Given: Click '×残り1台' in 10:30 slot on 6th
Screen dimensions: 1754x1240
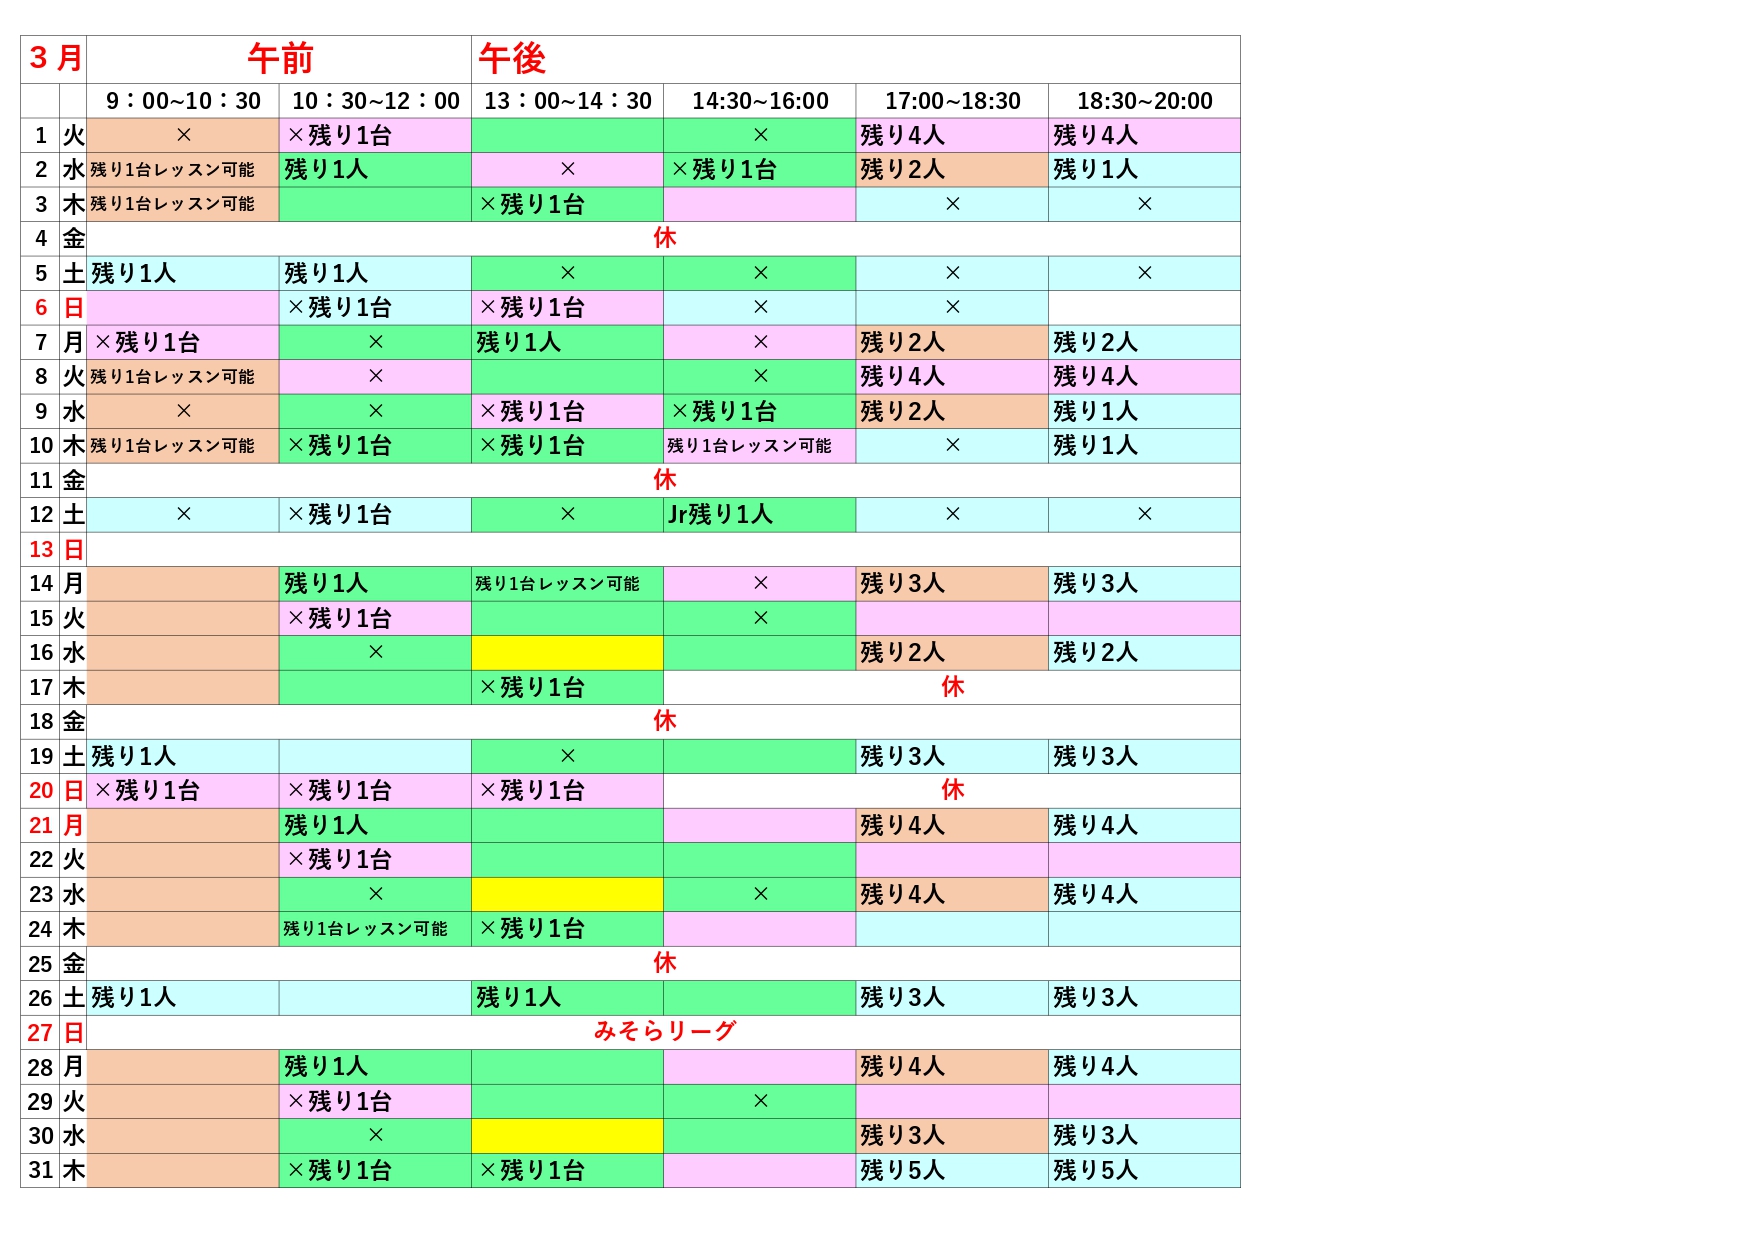Looking at the screenshot, I should click(339, 308).
